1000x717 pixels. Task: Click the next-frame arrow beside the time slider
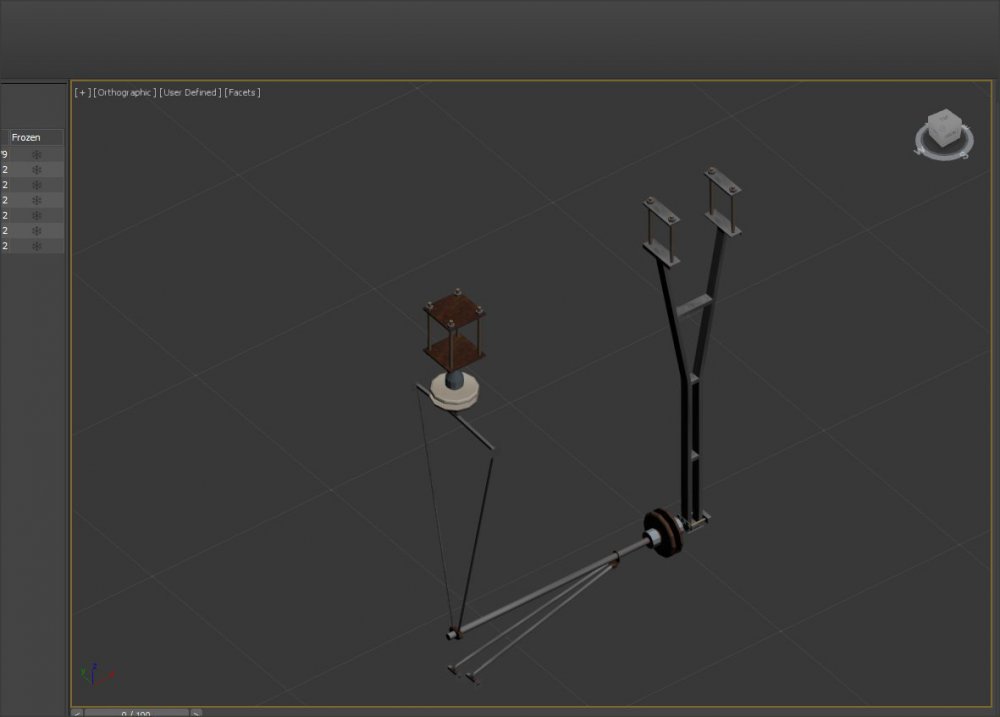pos(196,713)
